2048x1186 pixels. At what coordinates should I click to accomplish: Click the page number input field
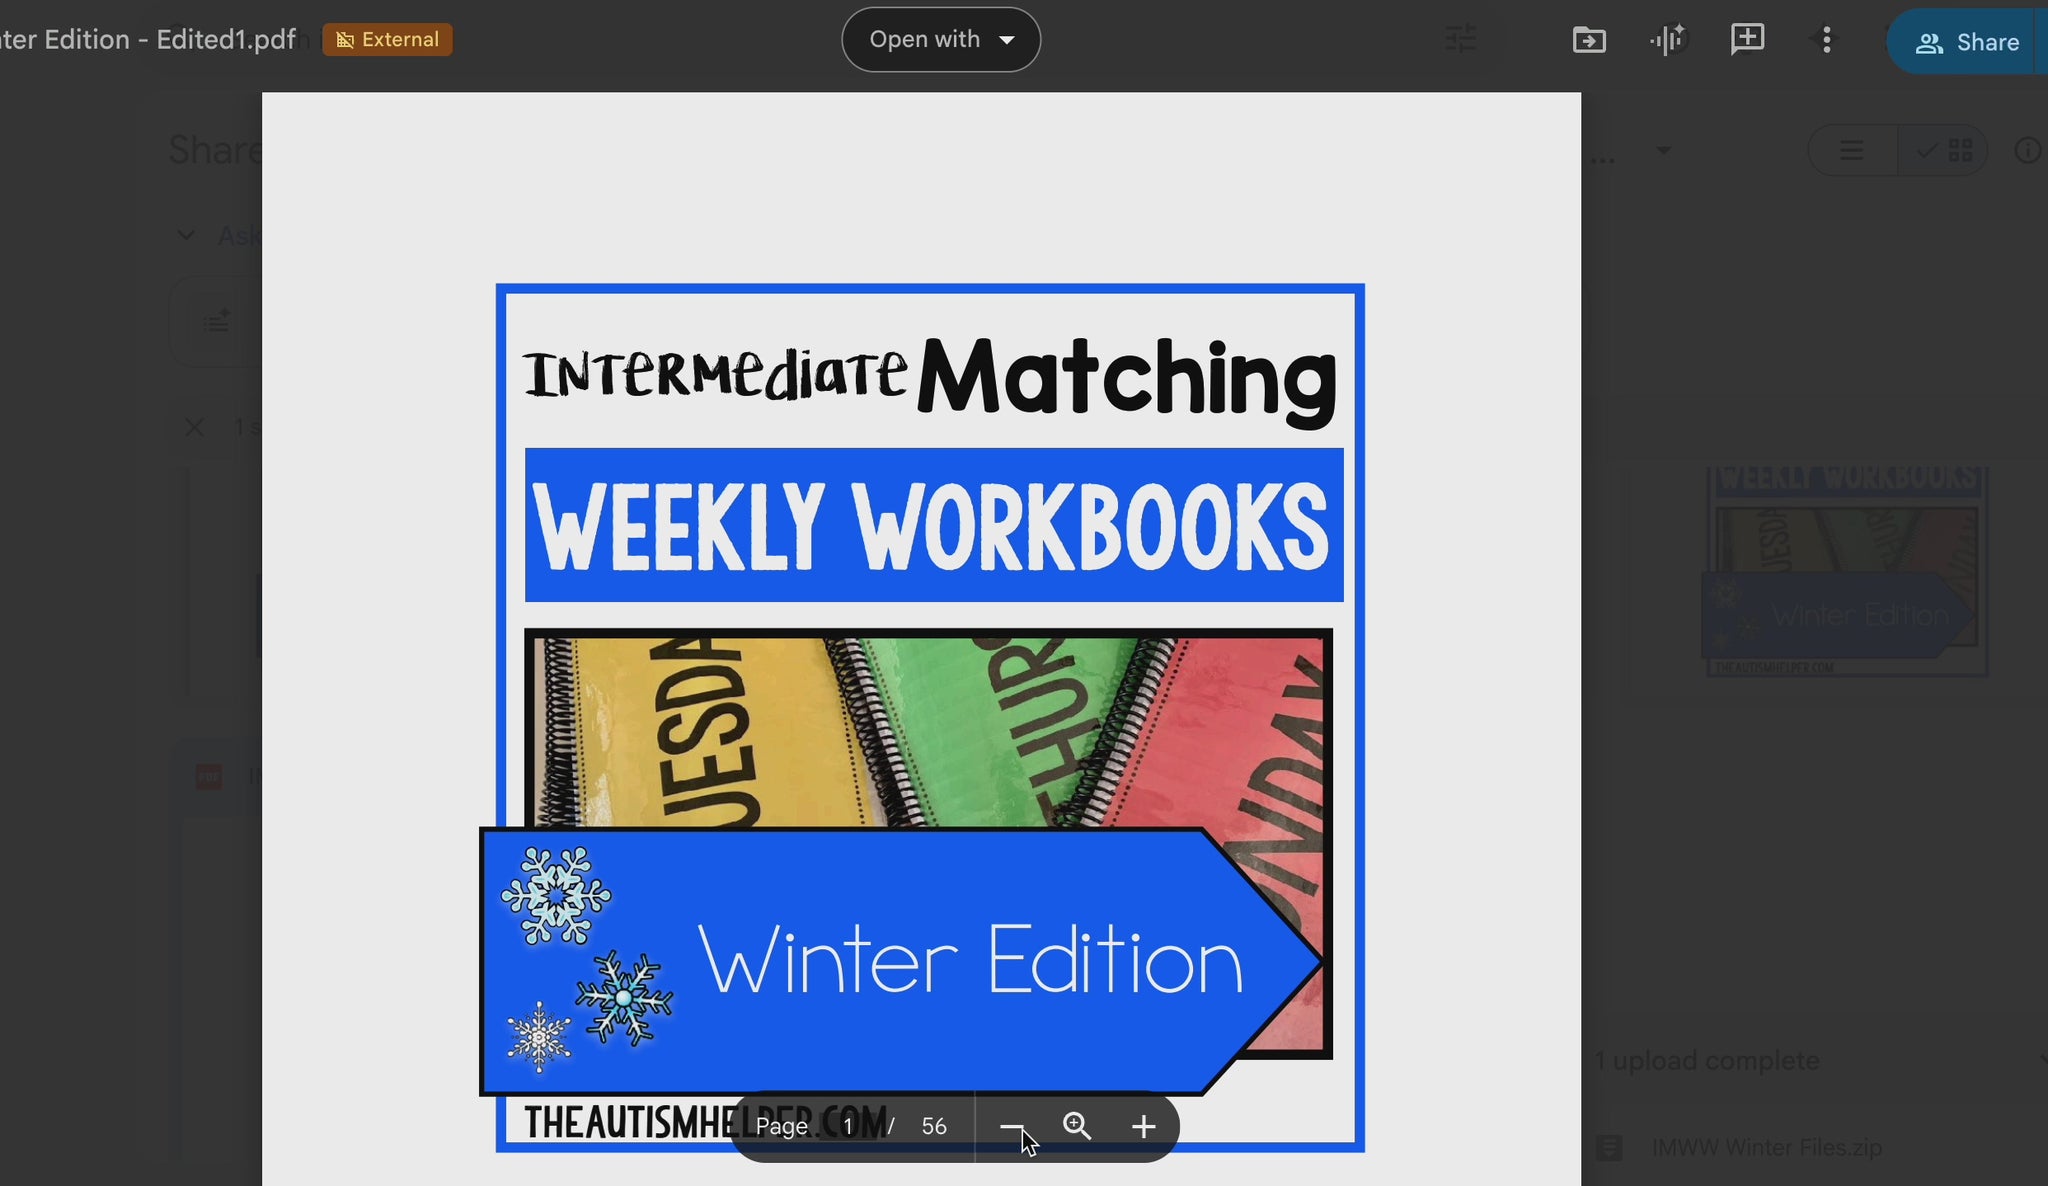pyautogui.click(x=848, y=1127)
